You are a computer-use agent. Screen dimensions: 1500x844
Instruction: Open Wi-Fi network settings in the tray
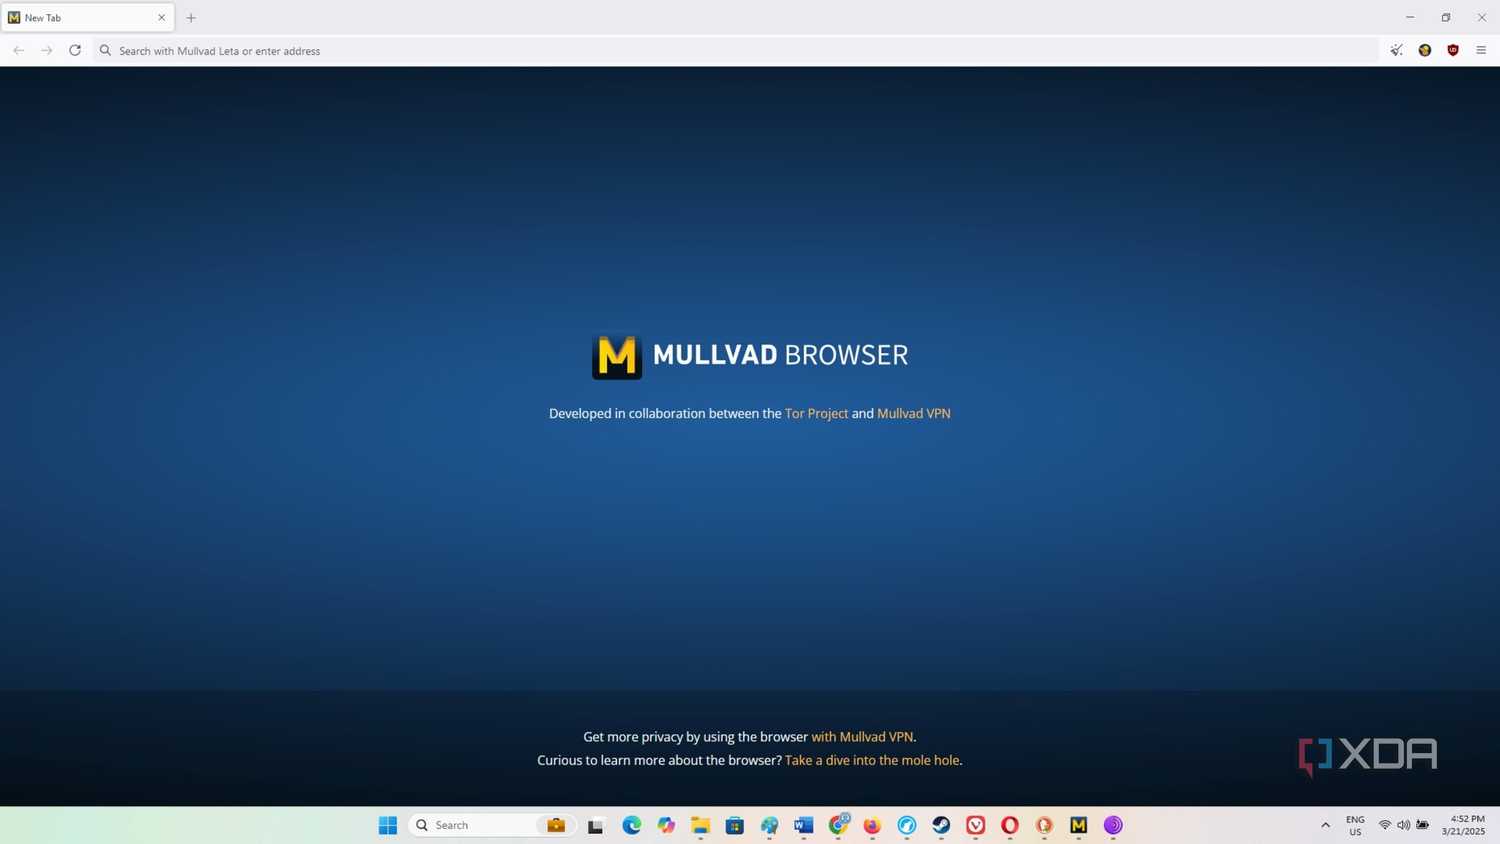1385,825
